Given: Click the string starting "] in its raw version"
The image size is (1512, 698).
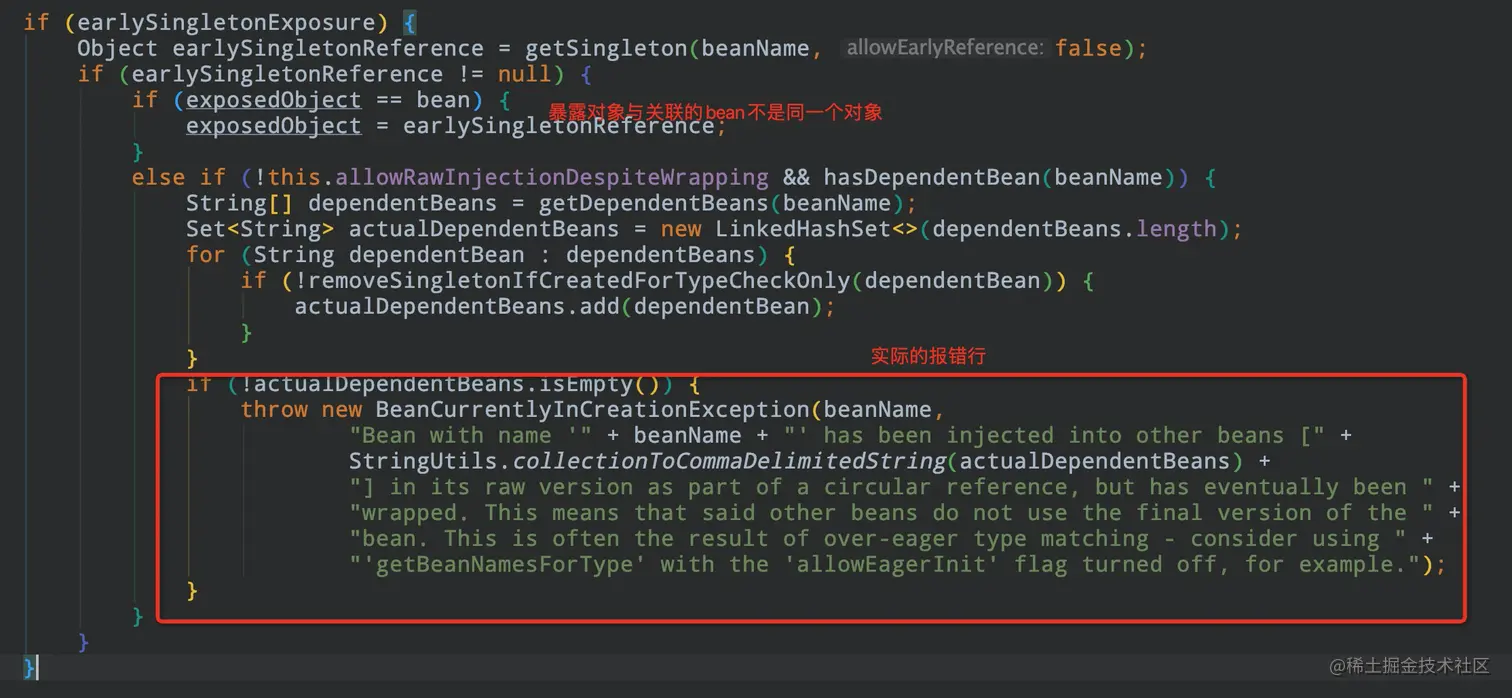Looking at the screenshot, I should (892, 488).
